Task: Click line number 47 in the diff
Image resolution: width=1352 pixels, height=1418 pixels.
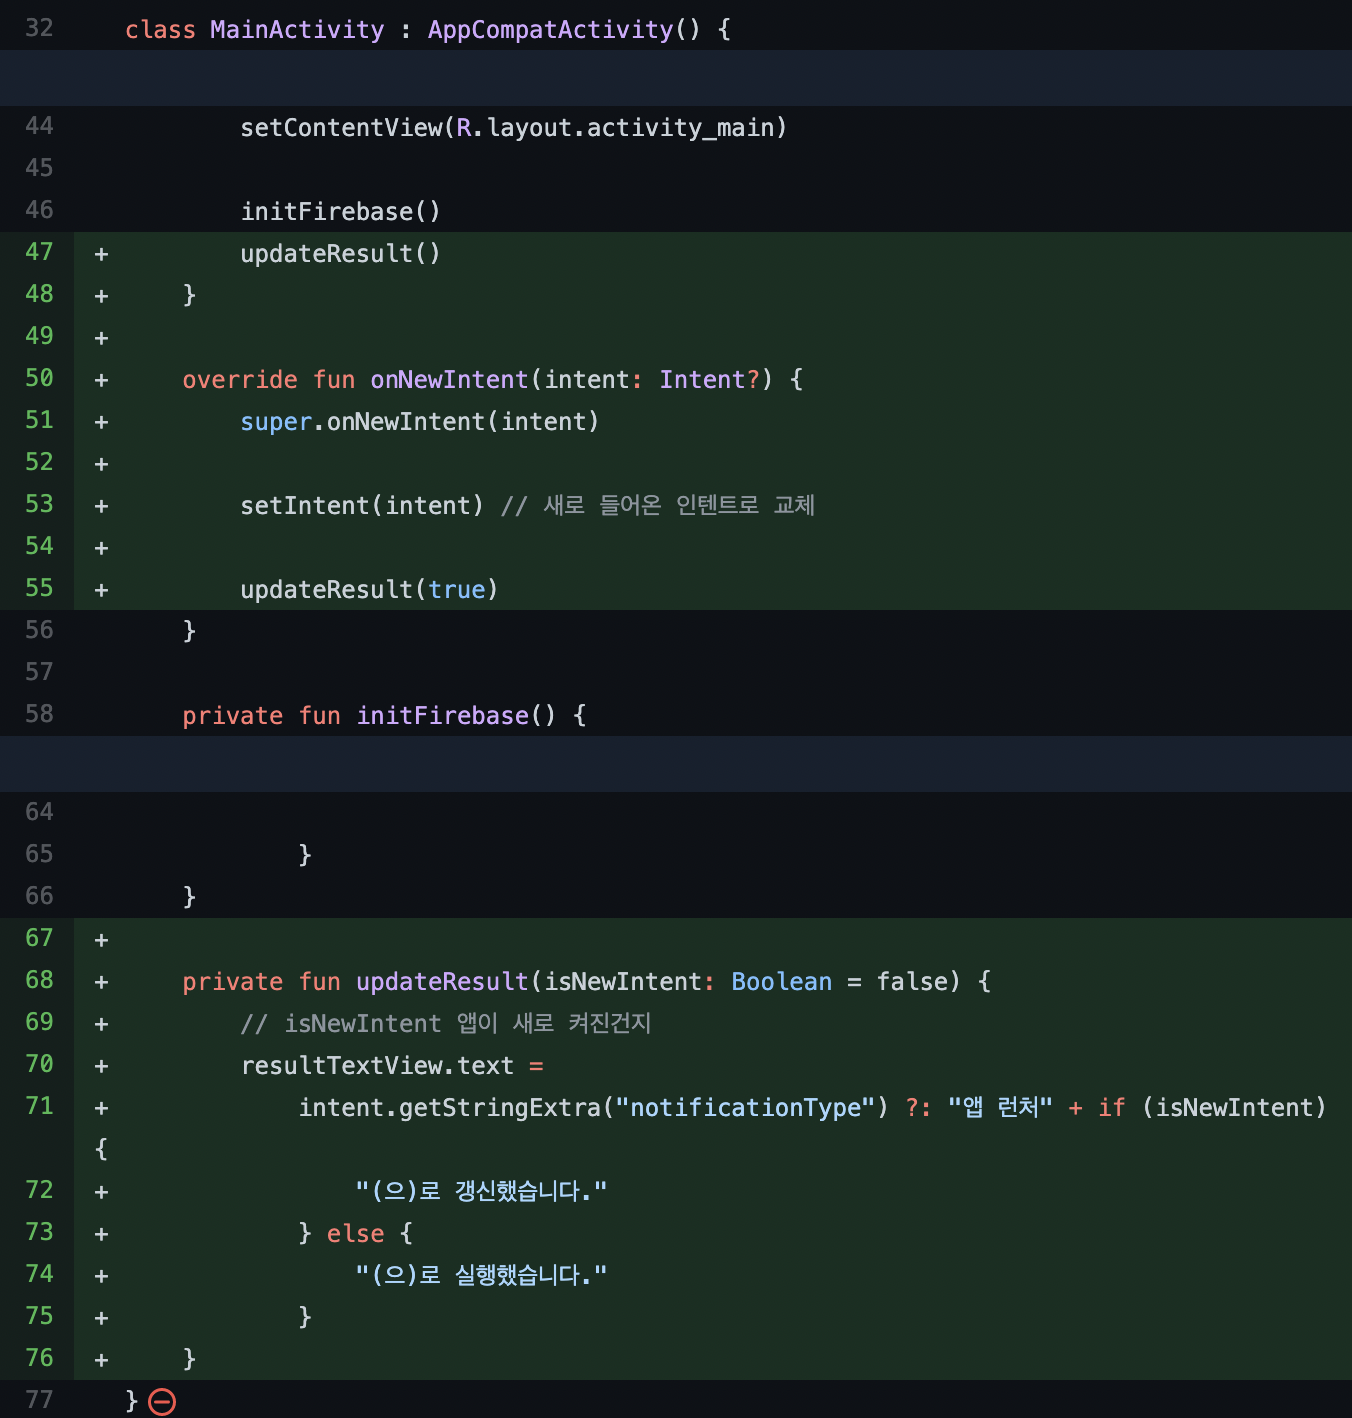Action: coord(39,252)
